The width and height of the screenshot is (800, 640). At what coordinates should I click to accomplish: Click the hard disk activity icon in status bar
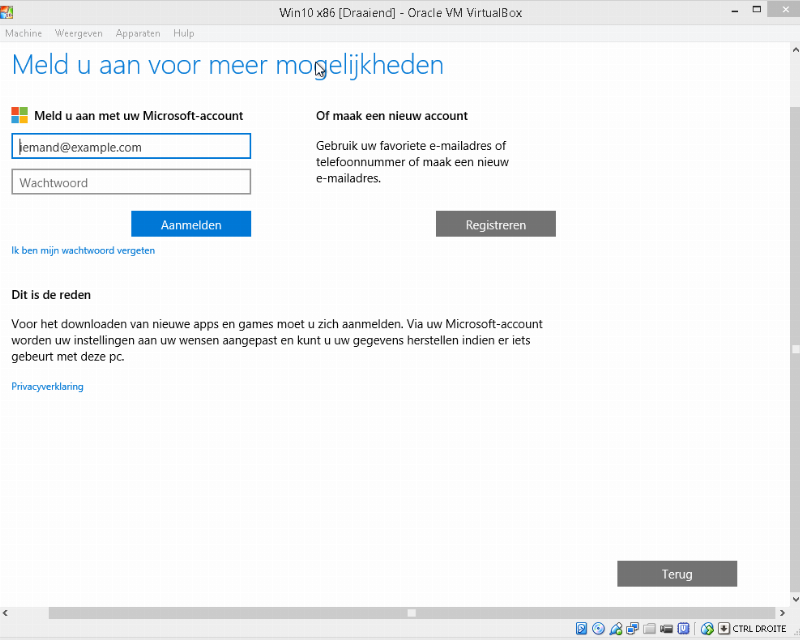tap(581, 628)
